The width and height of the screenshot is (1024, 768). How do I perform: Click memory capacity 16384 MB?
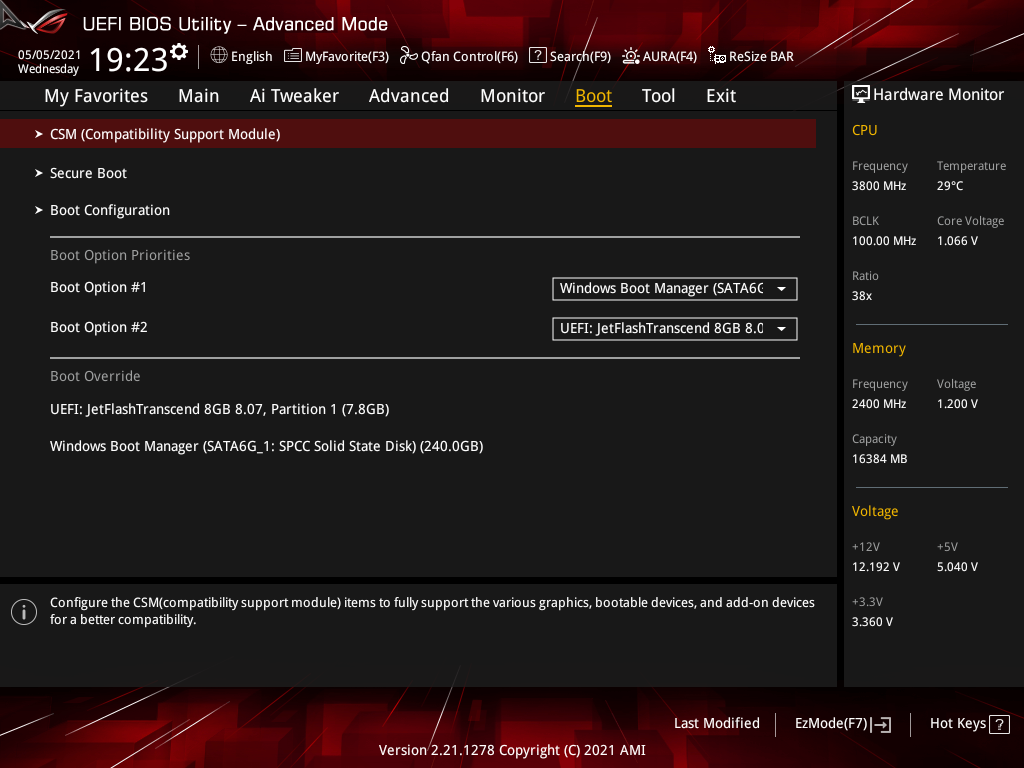pyautogui.click(x=879, y=458)
